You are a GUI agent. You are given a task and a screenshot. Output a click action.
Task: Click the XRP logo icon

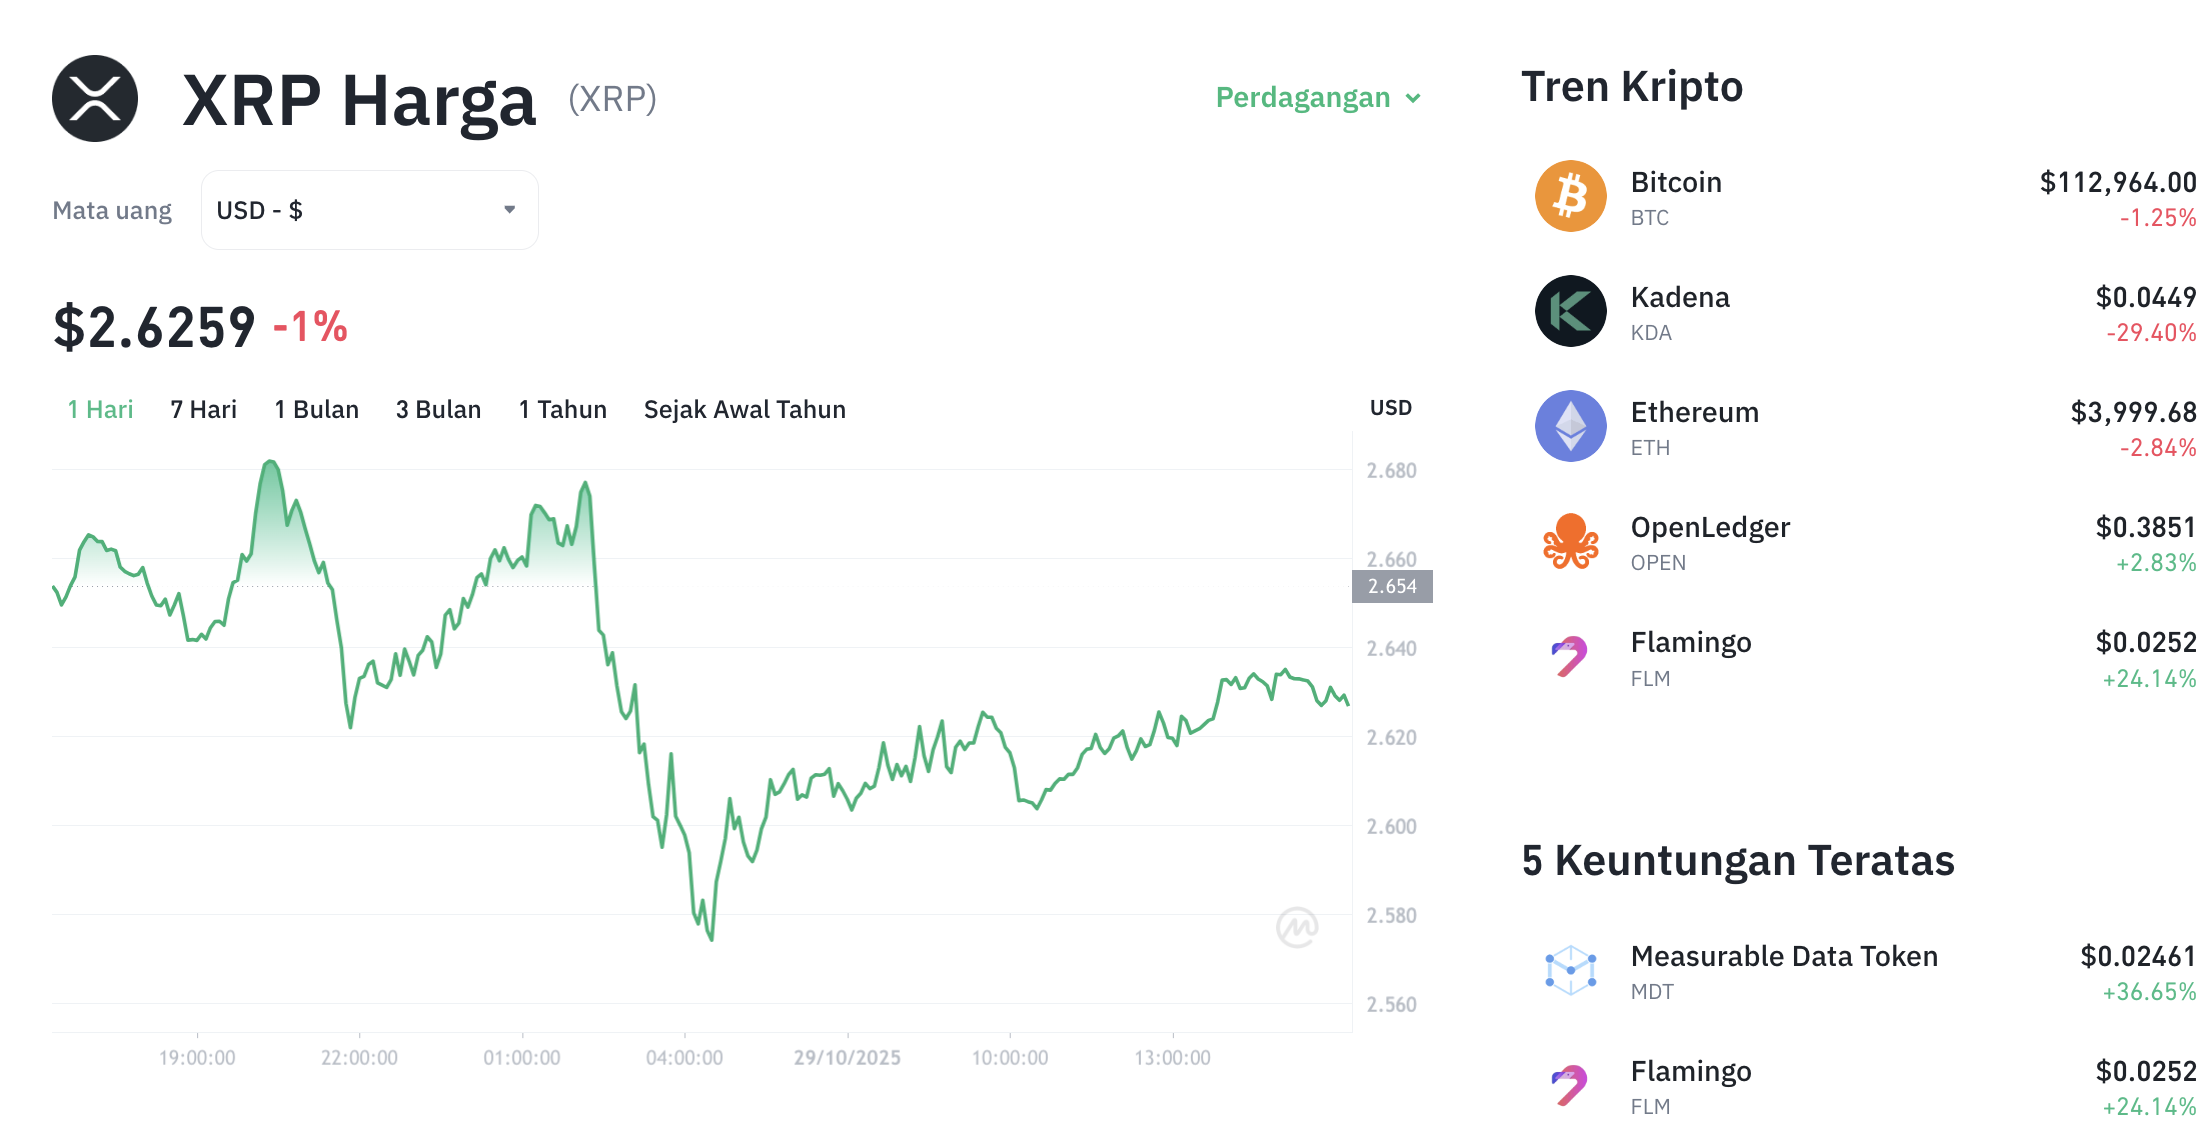[x=95, y=99]
